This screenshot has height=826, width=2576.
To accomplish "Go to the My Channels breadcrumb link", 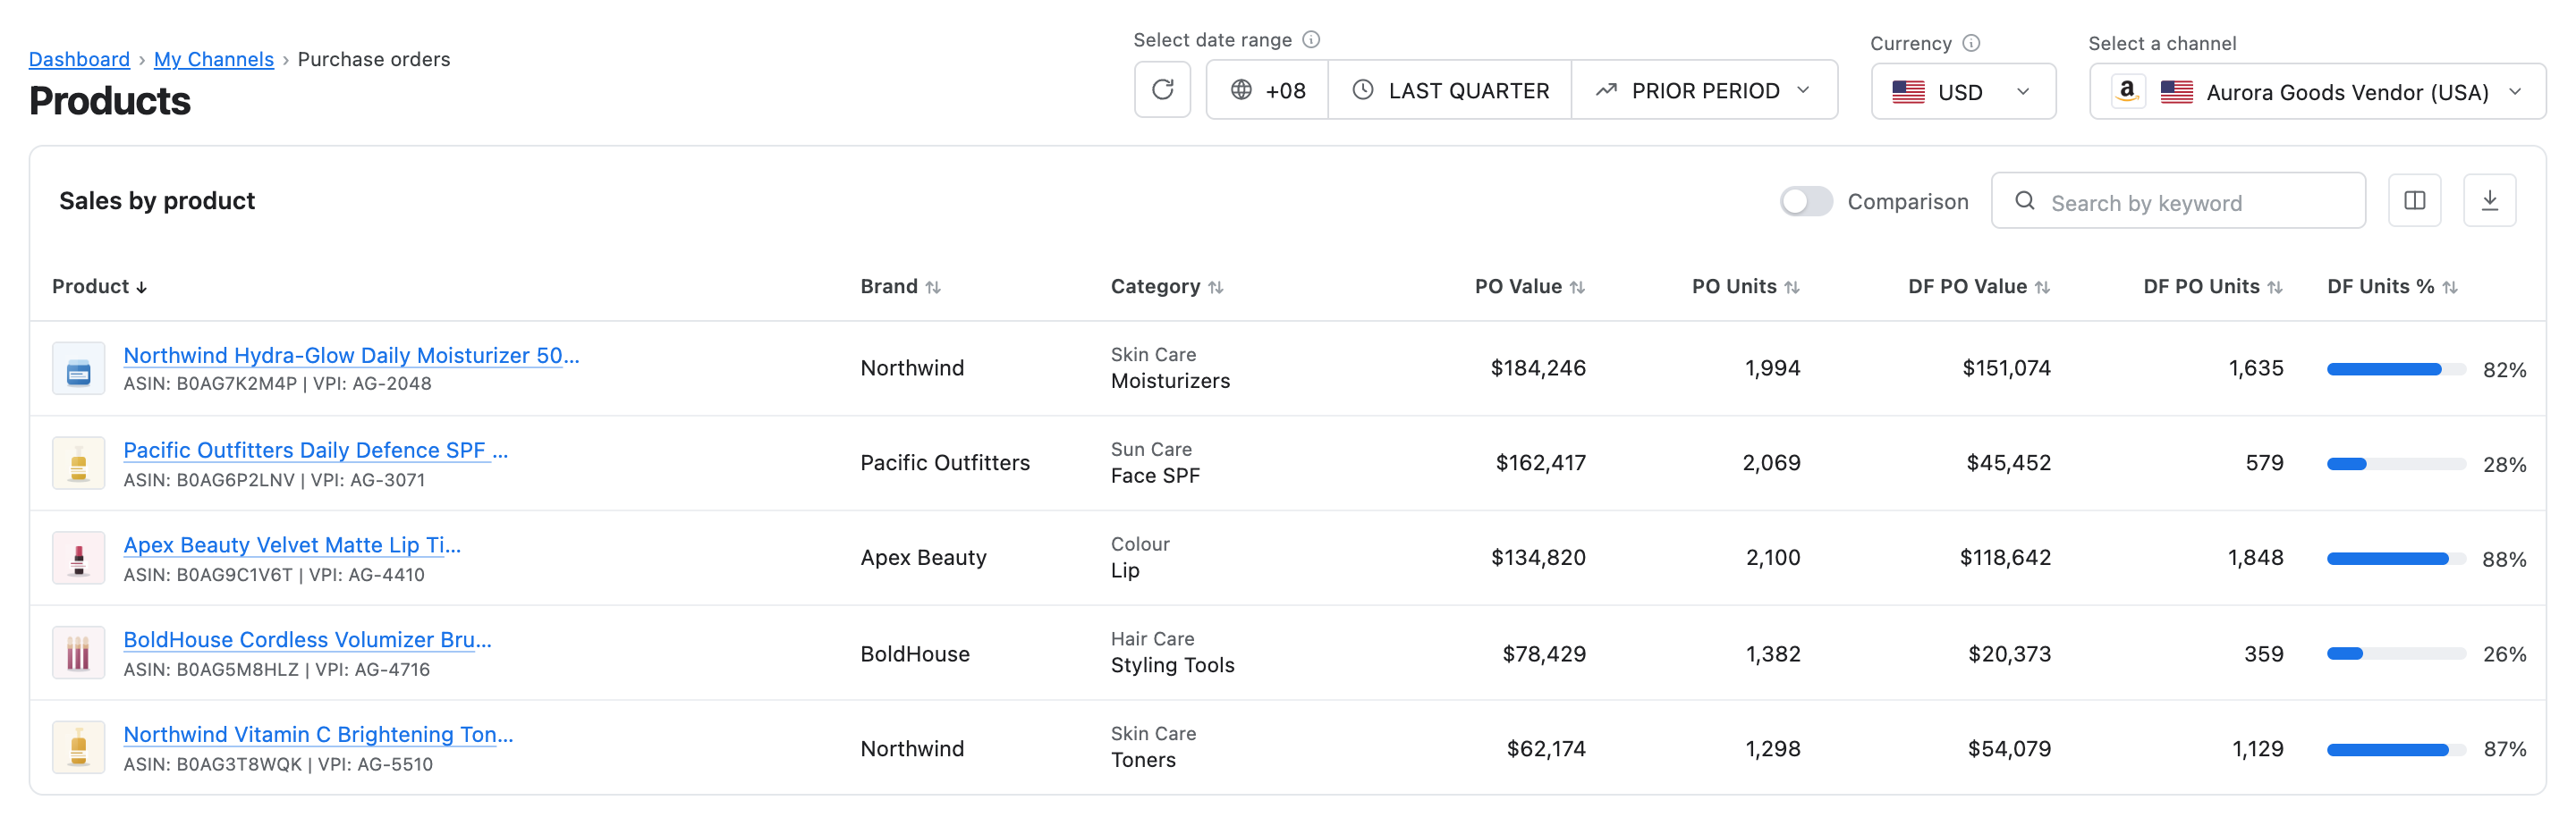I will (213, 59).
